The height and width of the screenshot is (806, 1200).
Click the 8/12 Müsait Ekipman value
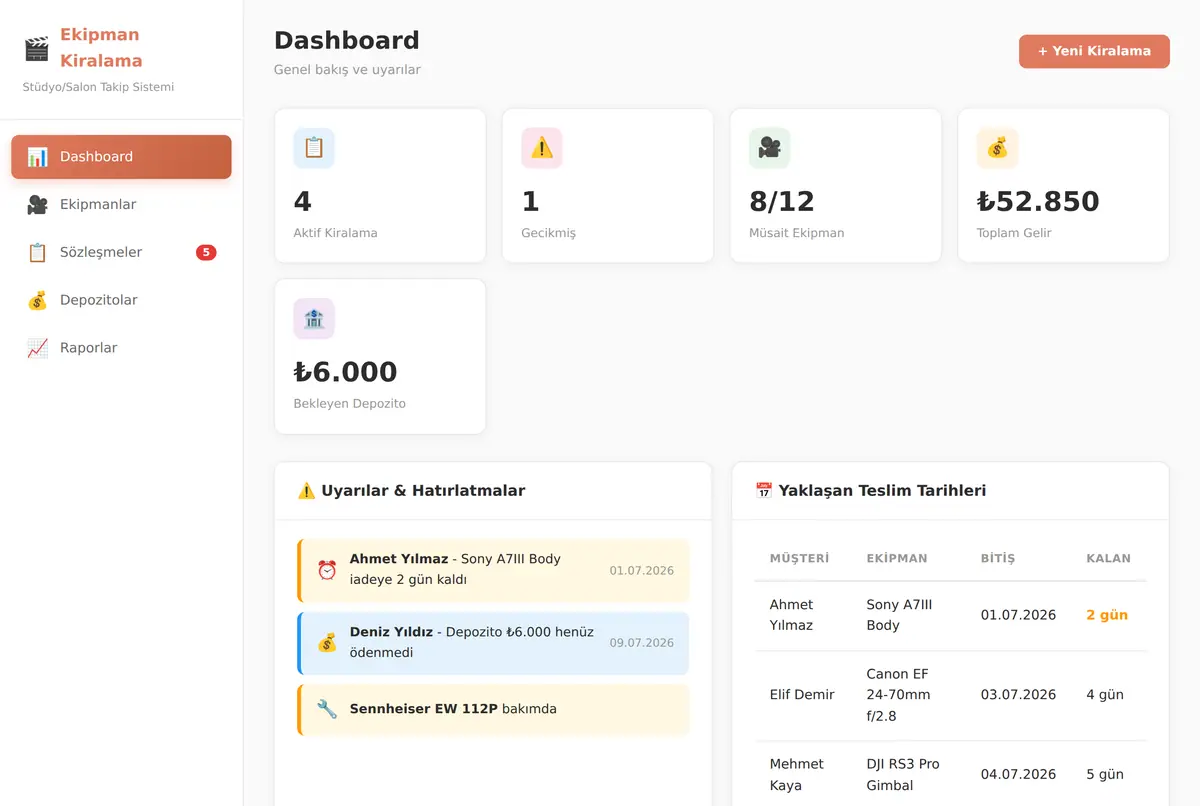(782, 201)
